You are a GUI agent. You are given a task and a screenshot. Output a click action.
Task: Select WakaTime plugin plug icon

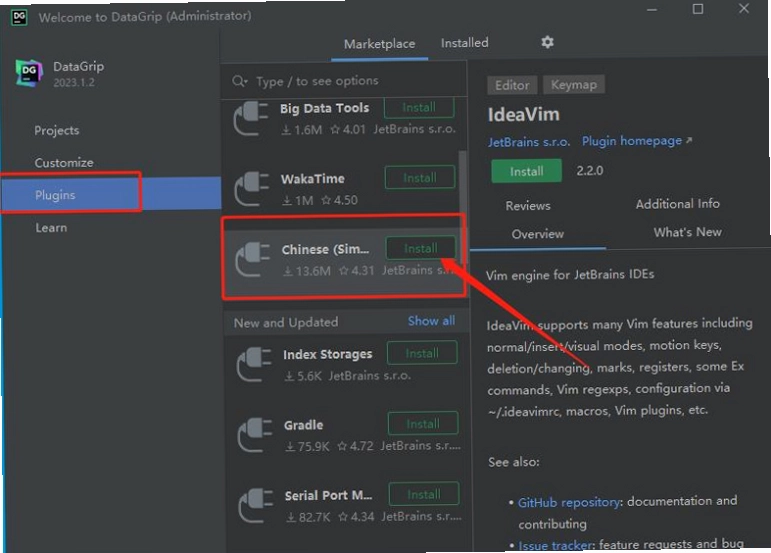click(x=252, y=189)
